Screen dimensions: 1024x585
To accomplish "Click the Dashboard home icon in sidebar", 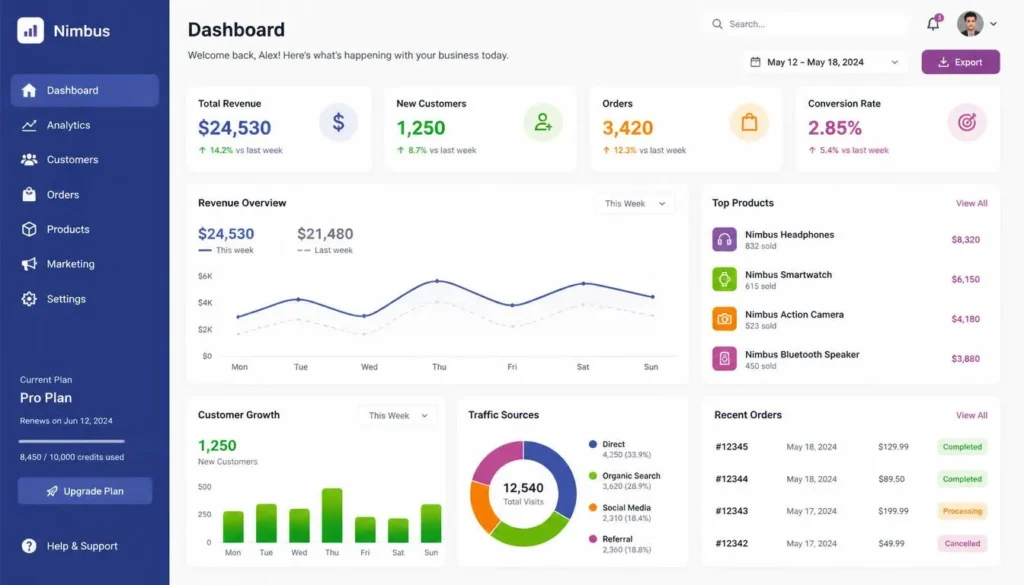I will click(29, 90).
